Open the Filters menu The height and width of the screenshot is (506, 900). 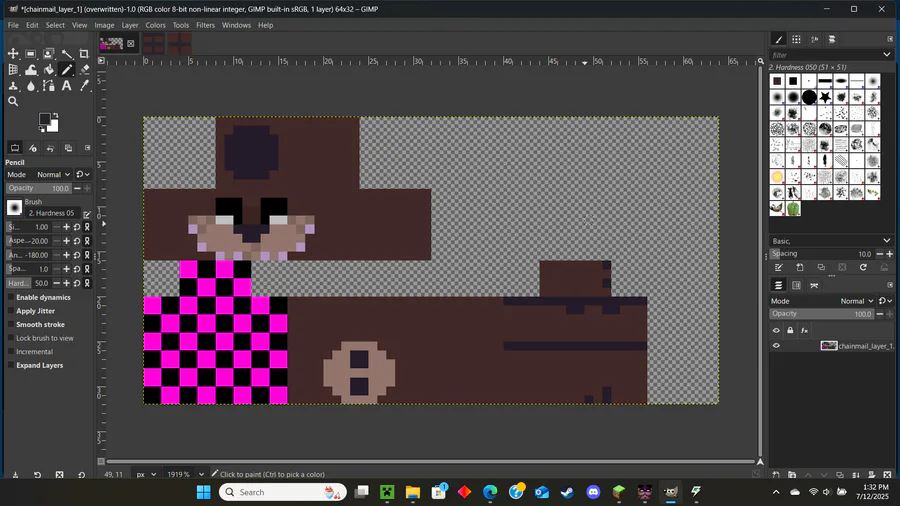pyautogui.click(x=205, y=25)
